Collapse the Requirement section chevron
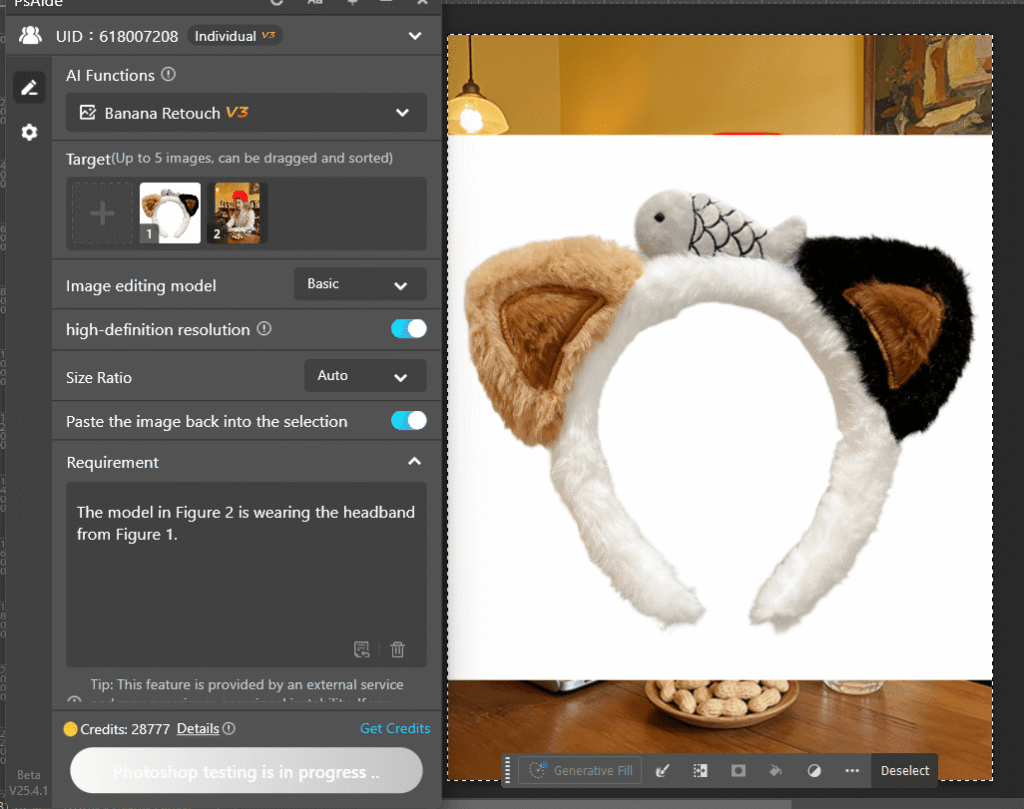Viewport: 1024px width, 809px height. (x=414, y=462)
